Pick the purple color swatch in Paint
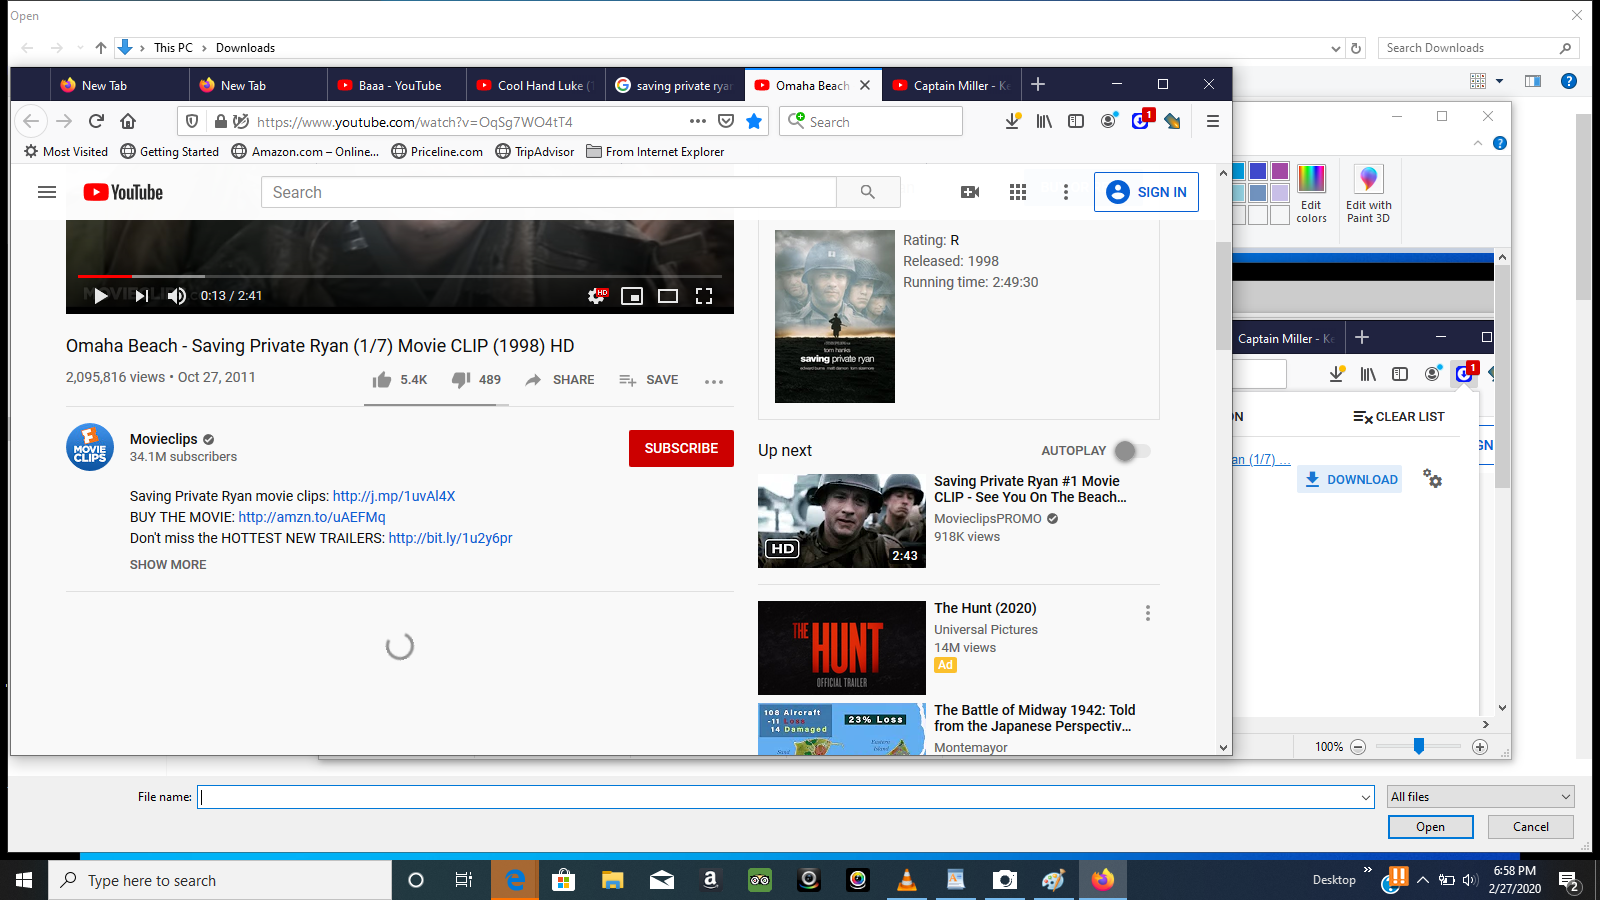Viewport: 1600px width, 900px height. [1280, 171]
